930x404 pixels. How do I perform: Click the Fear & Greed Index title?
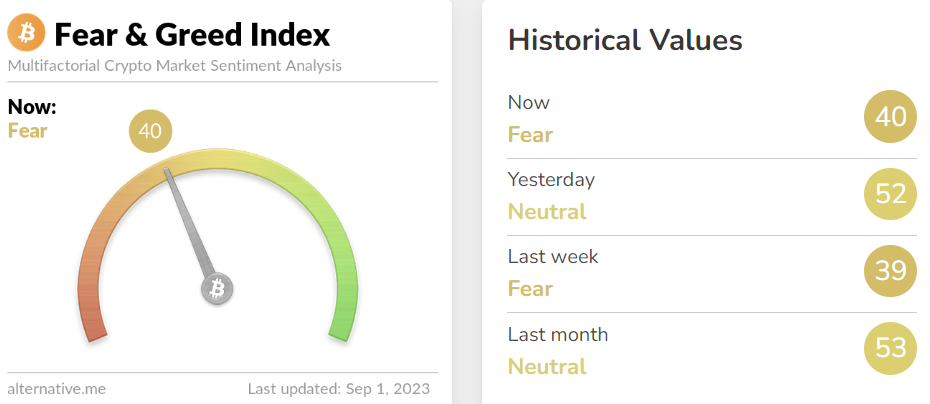click(x=192, y=35)
